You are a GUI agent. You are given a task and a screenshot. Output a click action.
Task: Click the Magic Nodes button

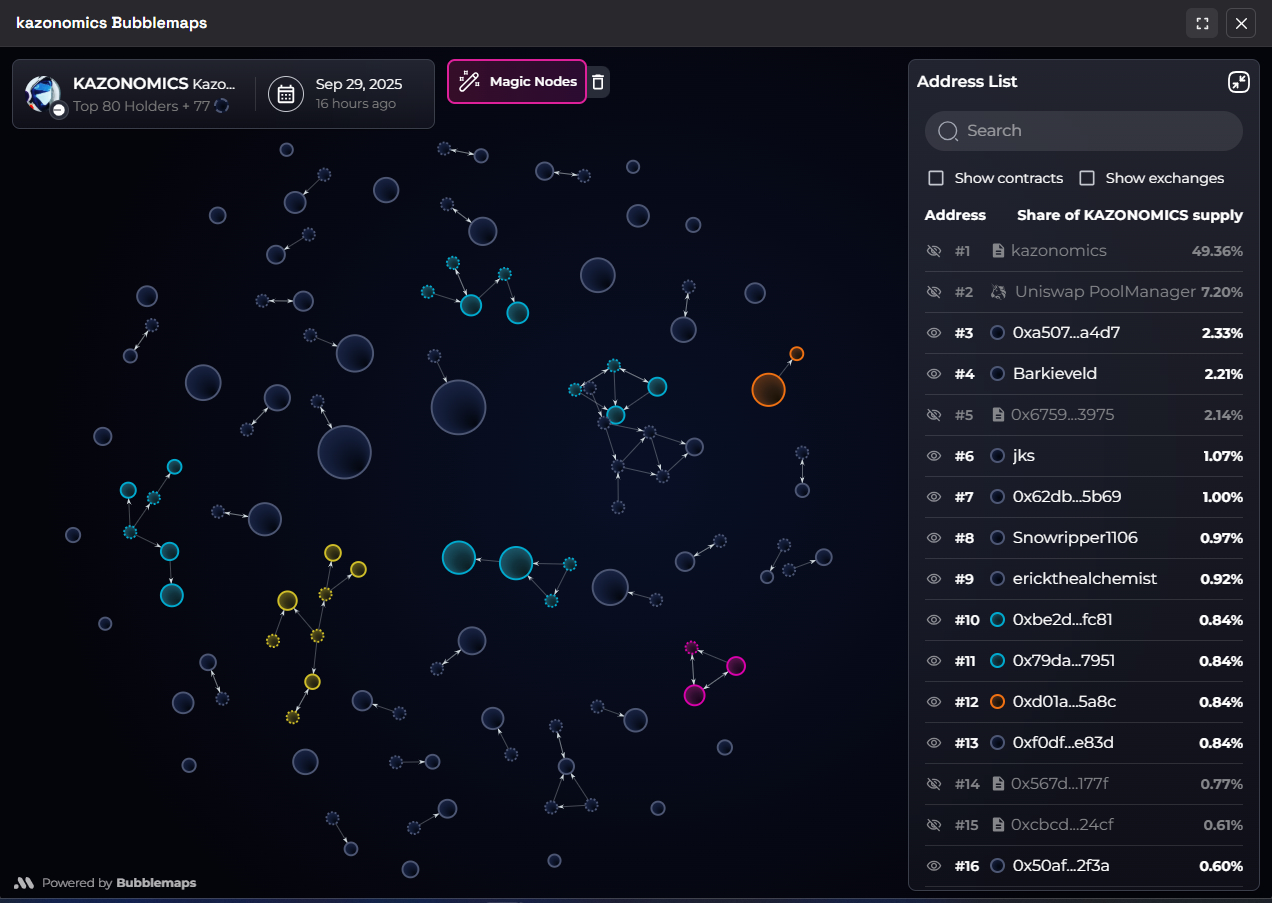(x=517, y=81)
